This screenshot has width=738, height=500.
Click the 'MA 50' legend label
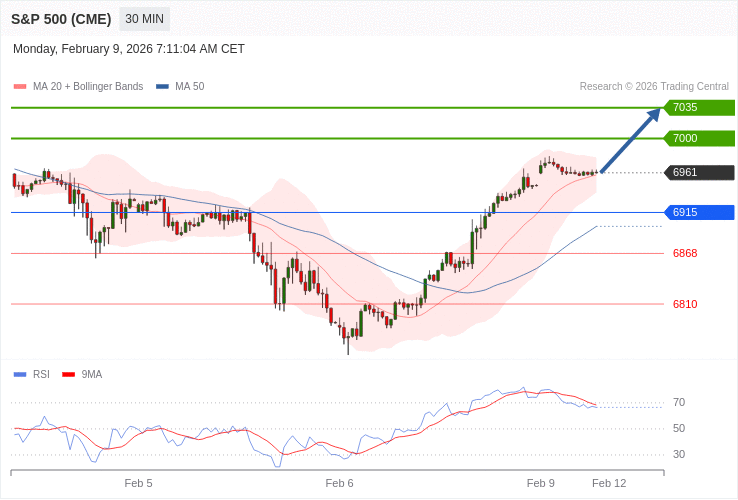(x=190, y=87)
